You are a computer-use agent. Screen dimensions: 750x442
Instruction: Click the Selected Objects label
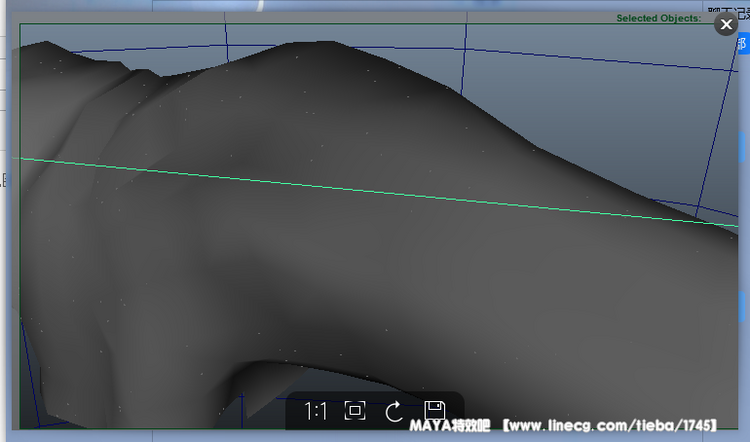(658, 19)
